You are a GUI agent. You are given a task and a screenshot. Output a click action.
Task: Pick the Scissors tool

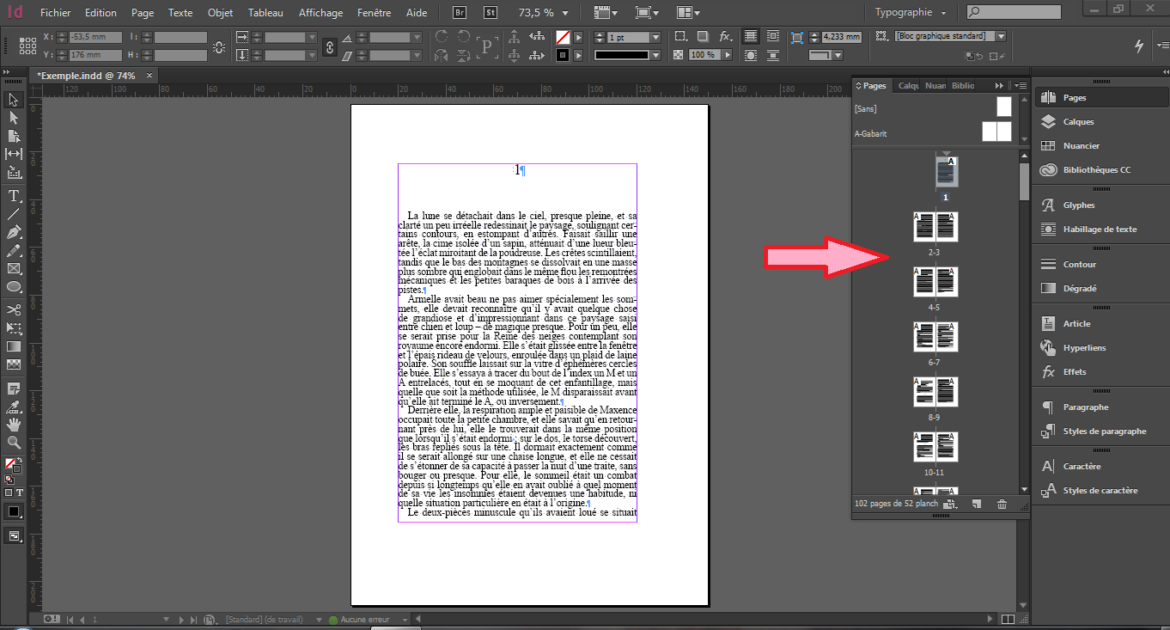click(14, 310)
